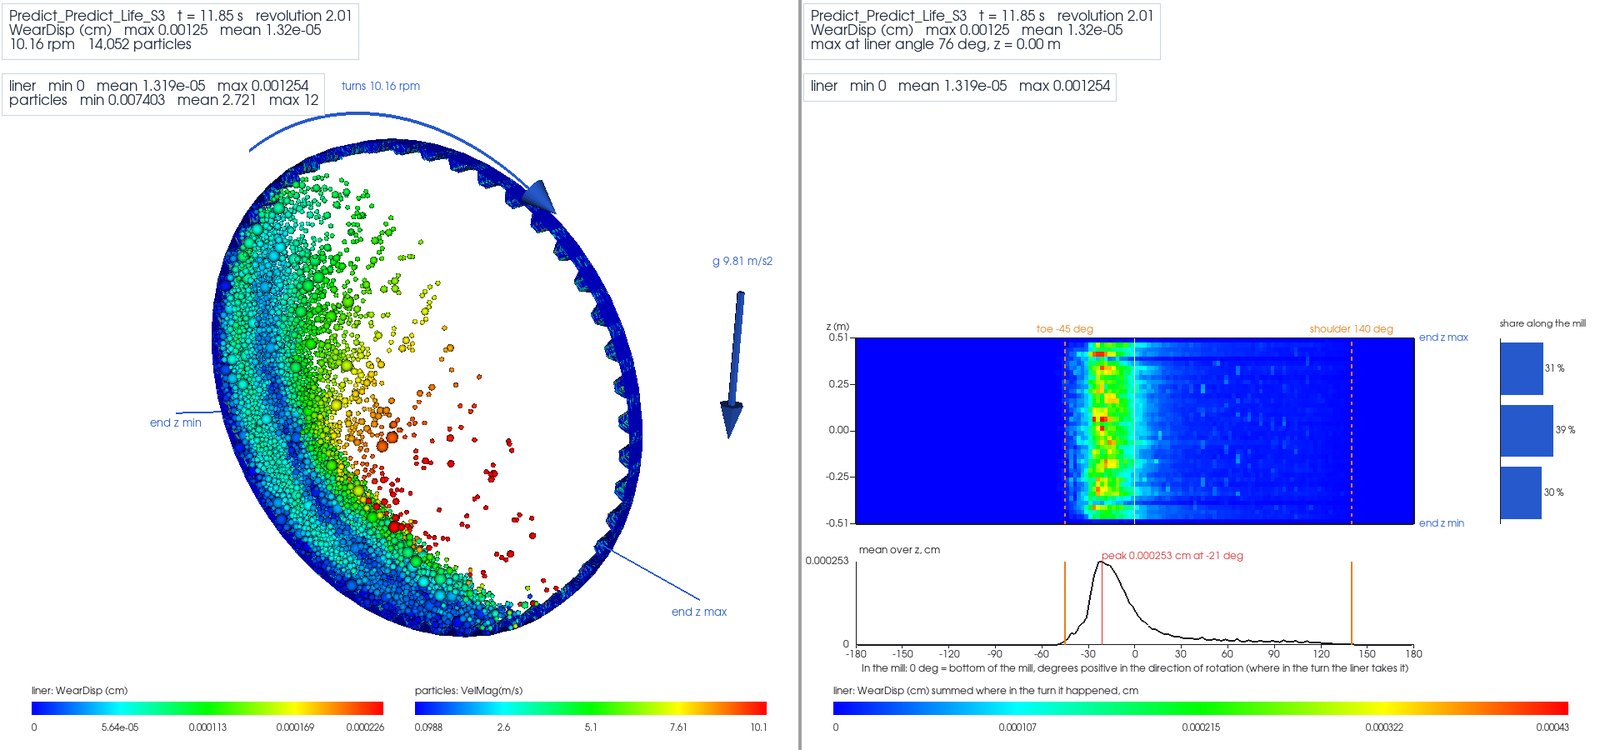The height and width of the screenshot is (750, 1600).
Task: Click the orange "toe -45 deg" label
Action: 1065,329
